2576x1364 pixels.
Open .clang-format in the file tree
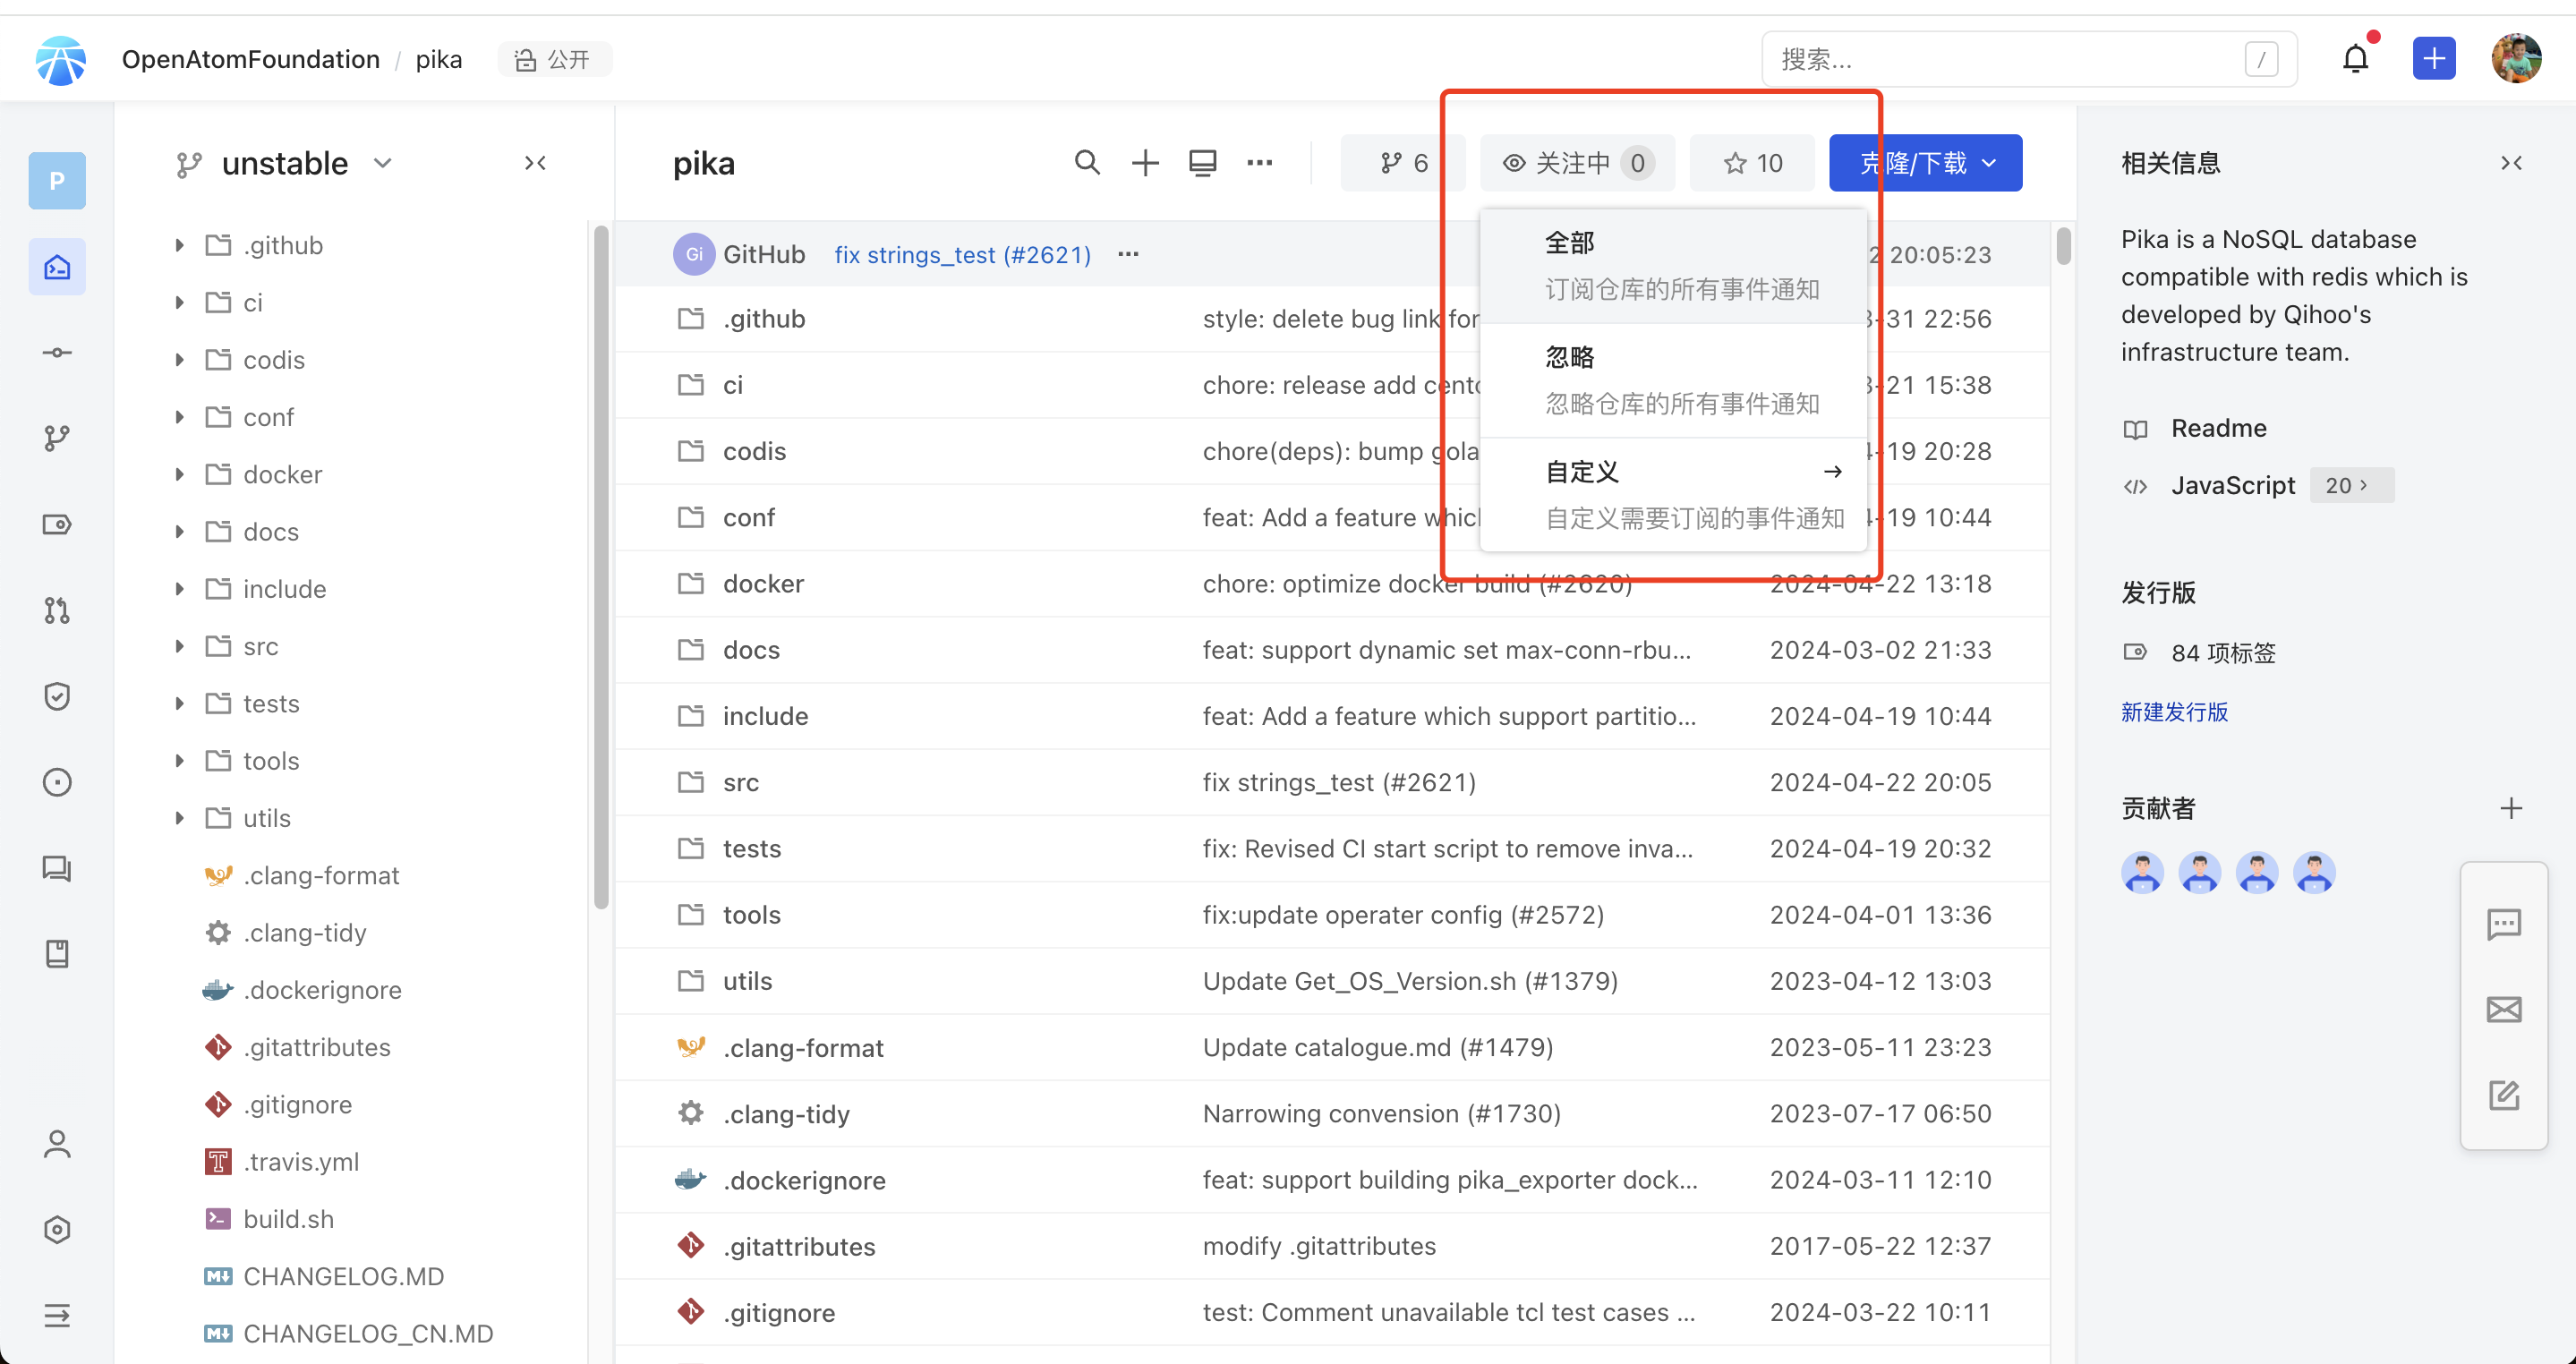click(x=321, y=875)
